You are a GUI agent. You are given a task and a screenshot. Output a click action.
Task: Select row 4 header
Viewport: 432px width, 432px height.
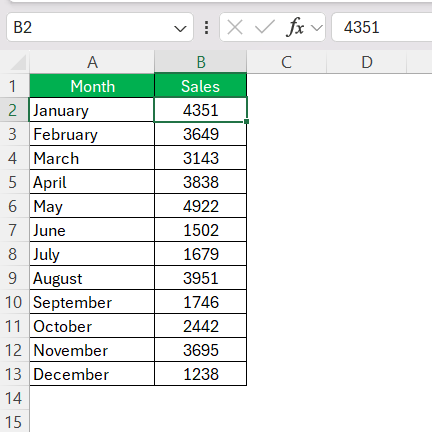14,158
